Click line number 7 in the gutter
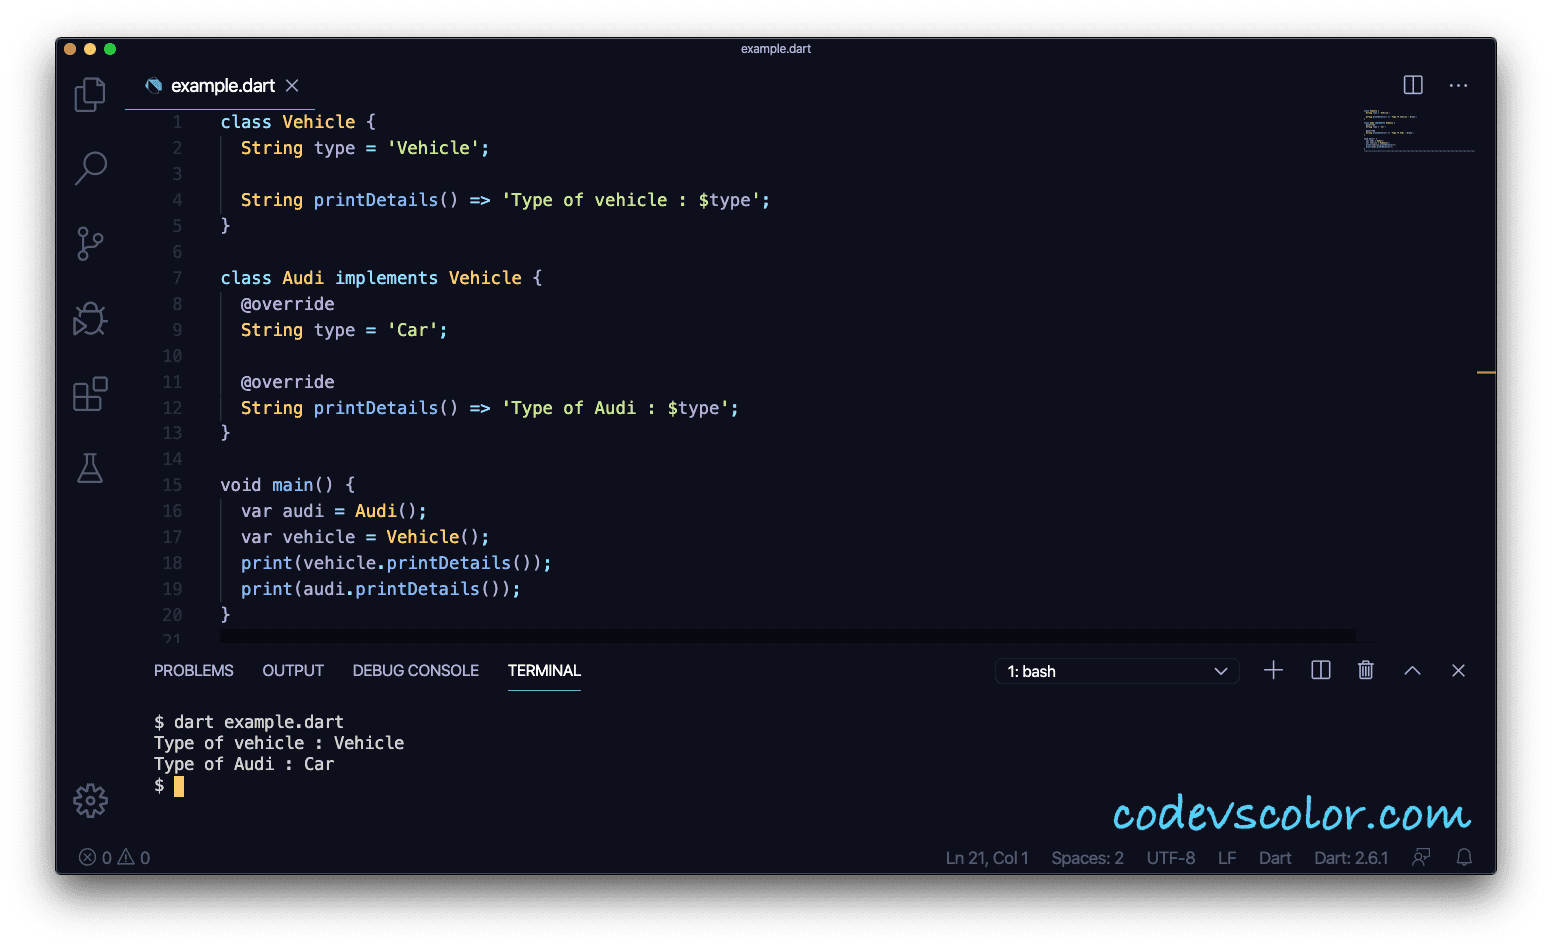1552x948 pixels. pyautogui.click(x=177, y=278)
